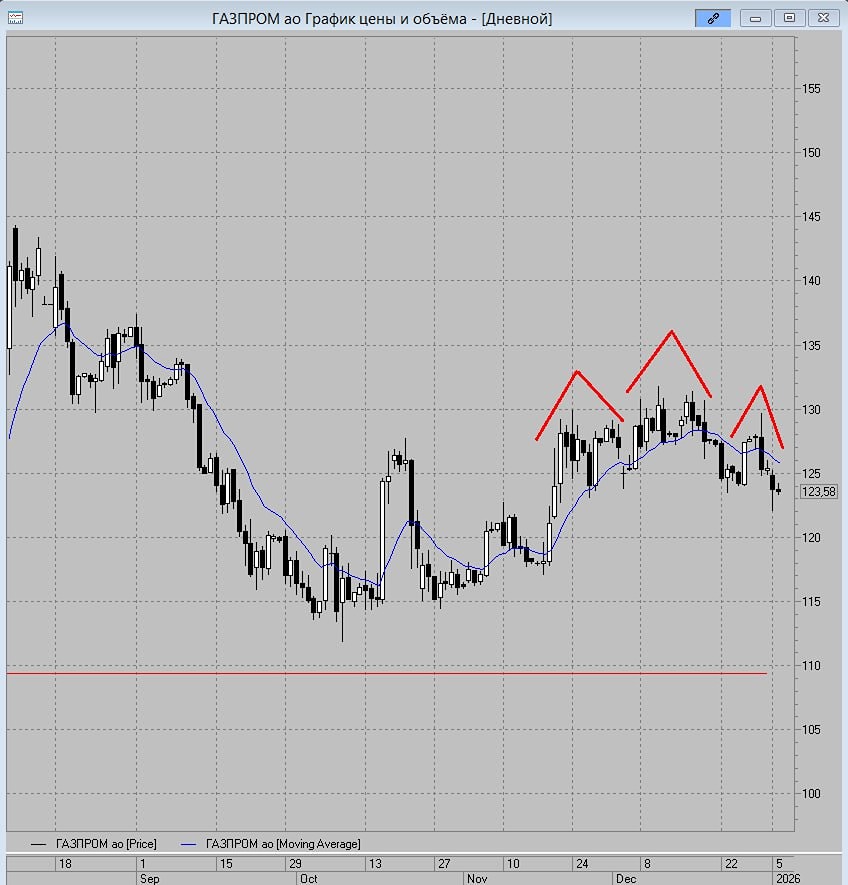848x885 pixels.
Task: Close the ГАЗПРОМ chart window
Action: coord(823,18)
